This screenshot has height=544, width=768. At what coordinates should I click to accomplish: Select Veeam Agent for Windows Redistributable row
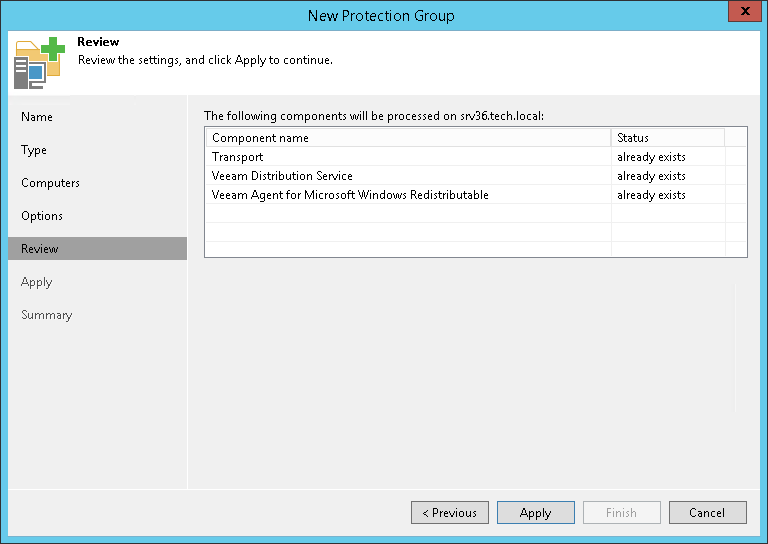coord(350,195)
